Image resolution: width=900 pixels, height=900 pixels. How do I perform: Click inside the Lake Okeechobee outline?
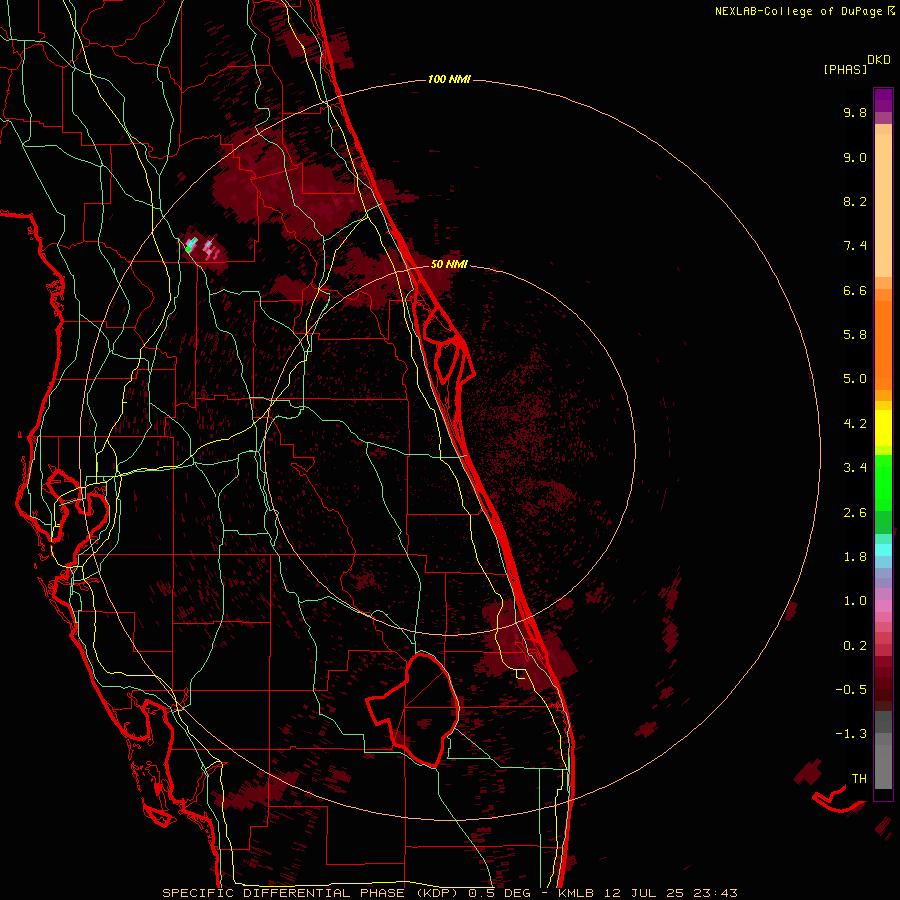pyautogui.click(x=422, y=709)
